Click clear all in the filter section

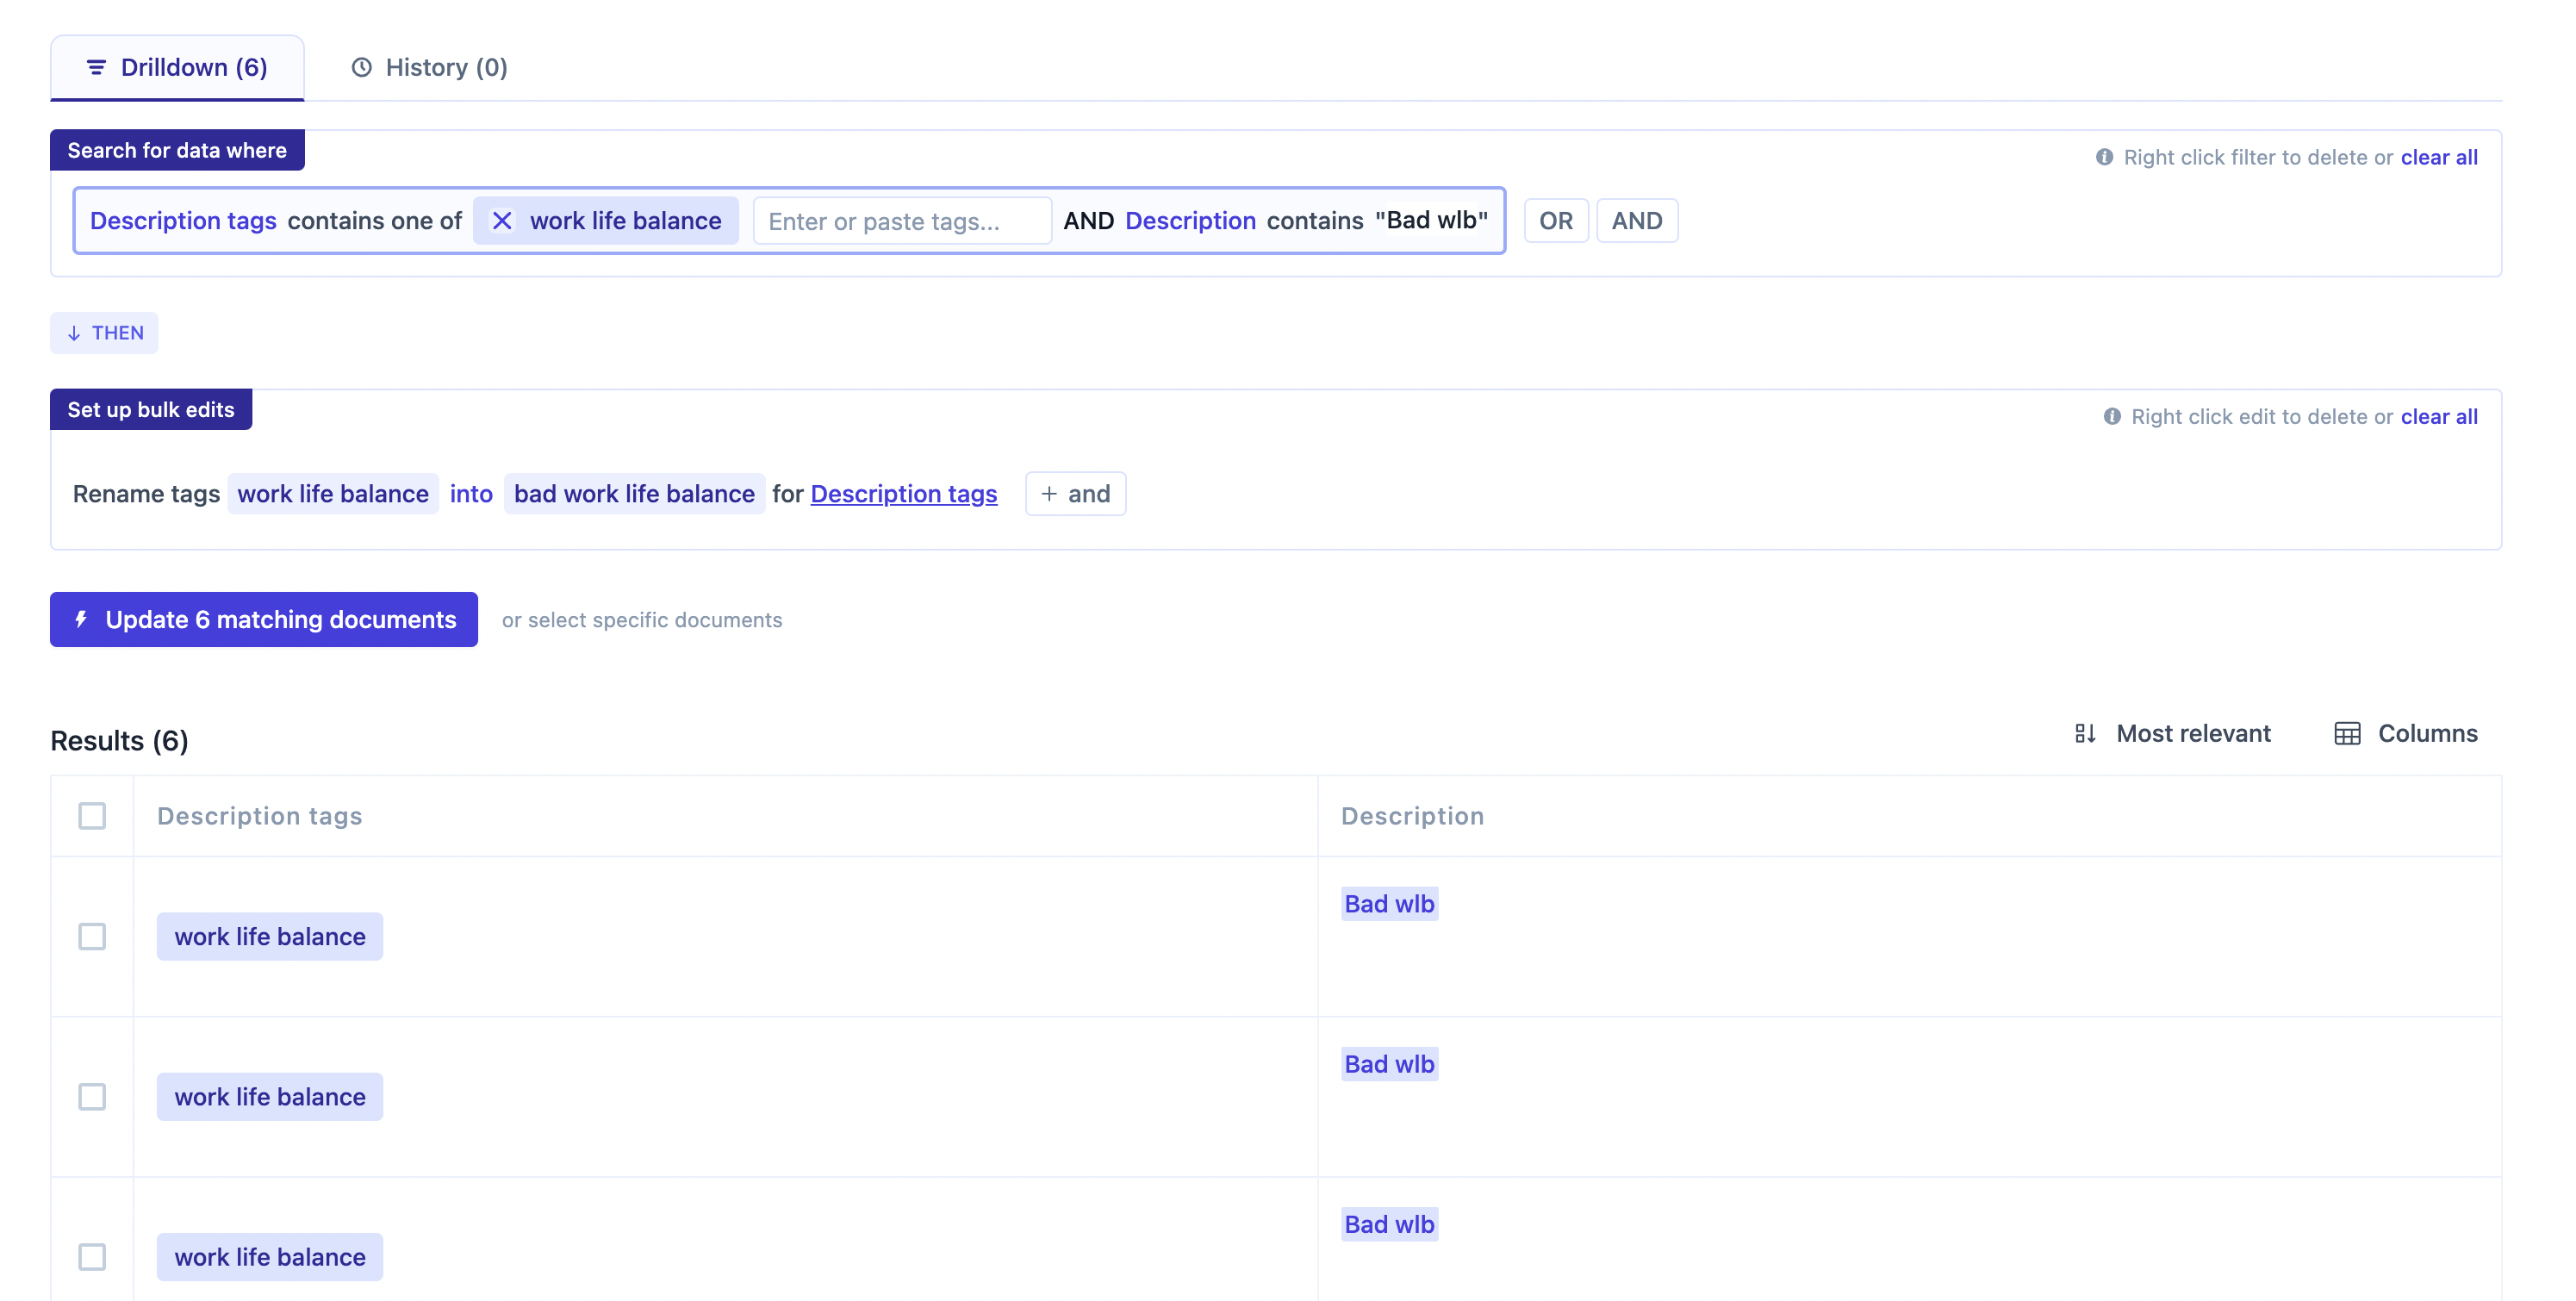click(x=2438, y=157)
